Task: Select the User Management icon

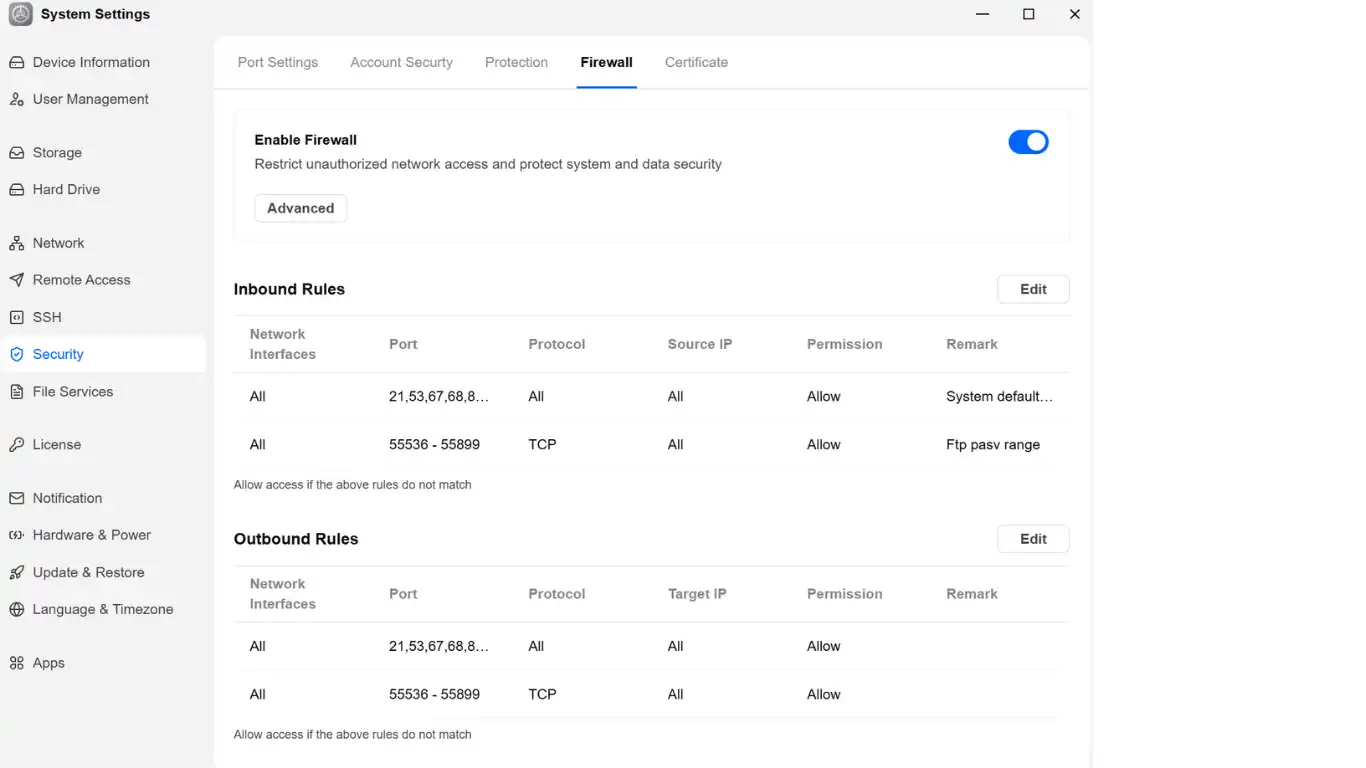Action: tap(16, 99)
